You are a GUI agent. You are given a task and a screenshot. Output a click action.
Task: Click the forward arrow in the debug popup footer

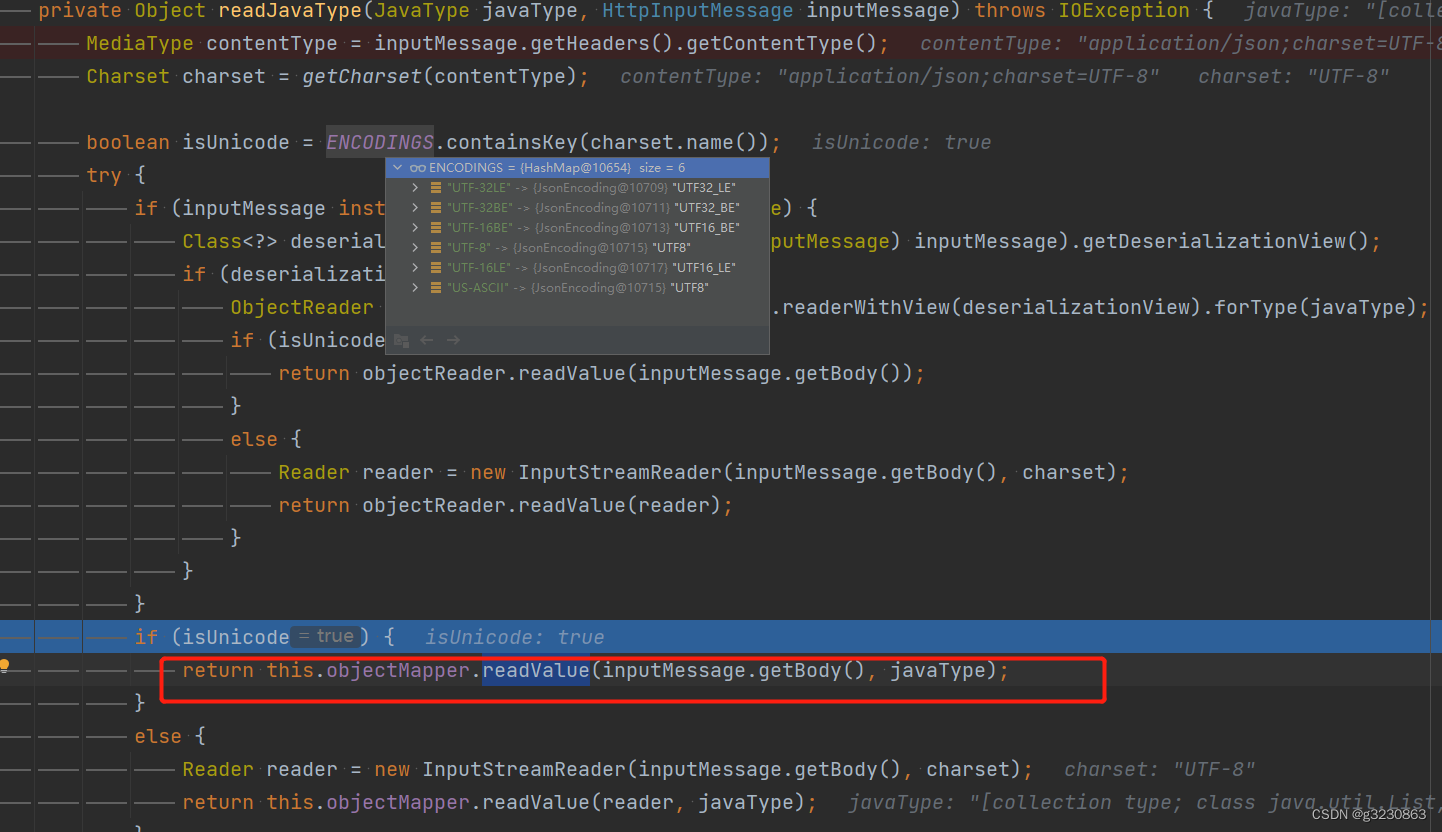click(453, 340)
